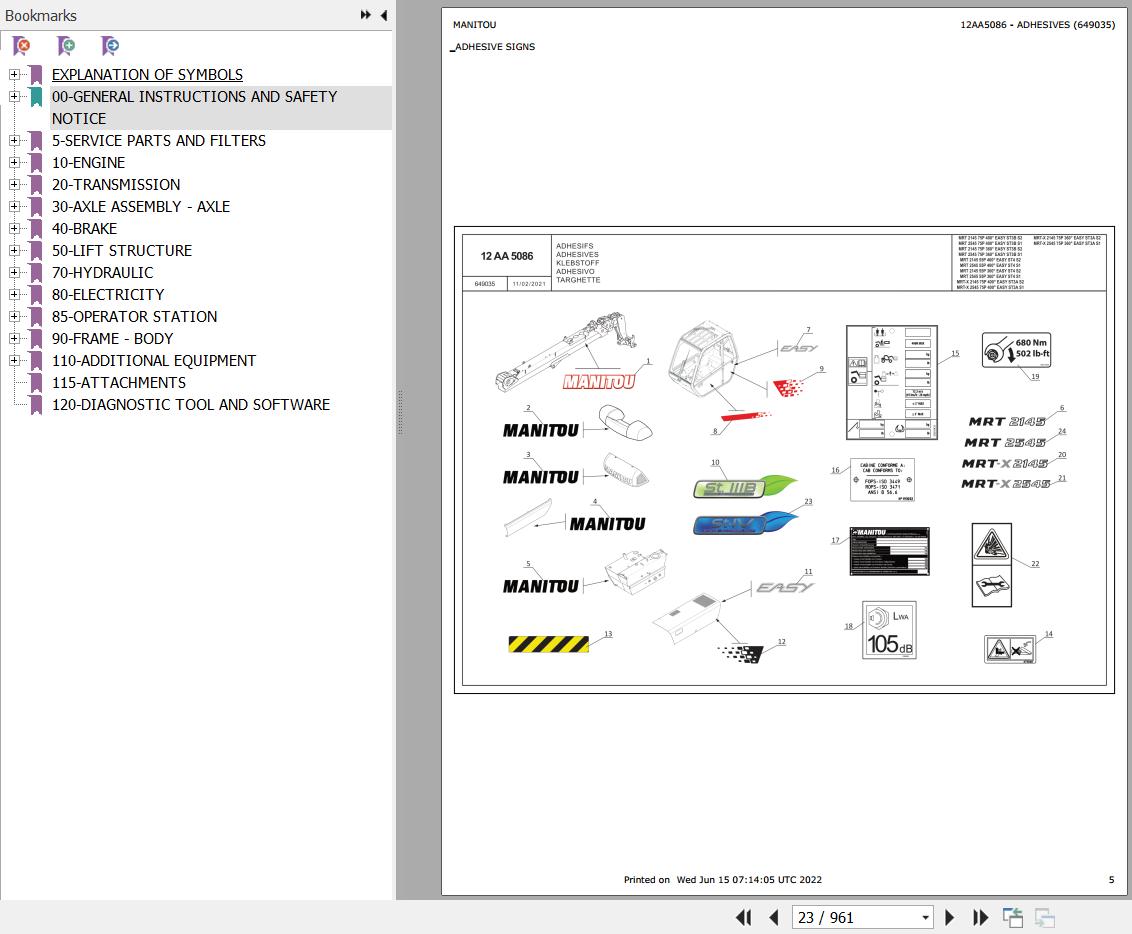The image size is (1132, 934).
Task: Click the bookmark destination arrow icon
Action: tap(110, 46)
